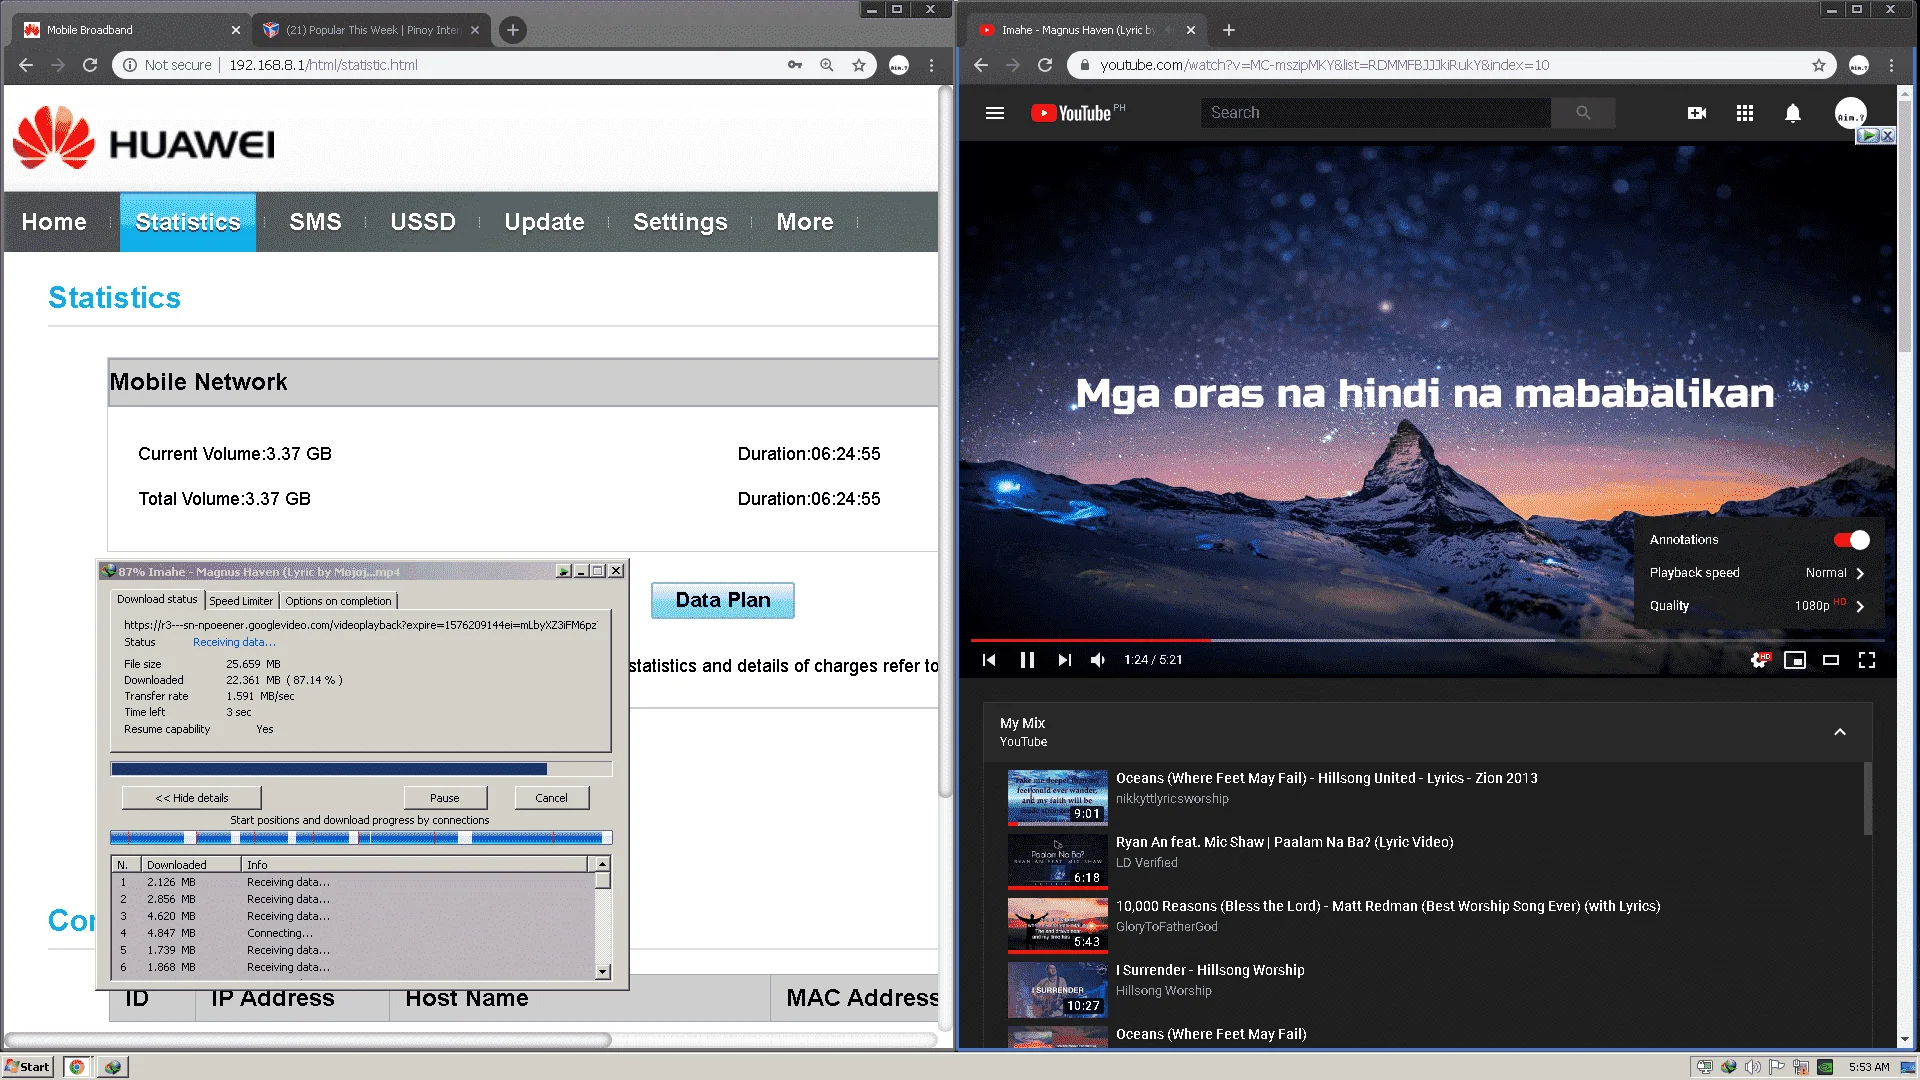Viewport: 1920px width, 1080px height.
Task: Click Hide details in download dialog
Action: 192,798
